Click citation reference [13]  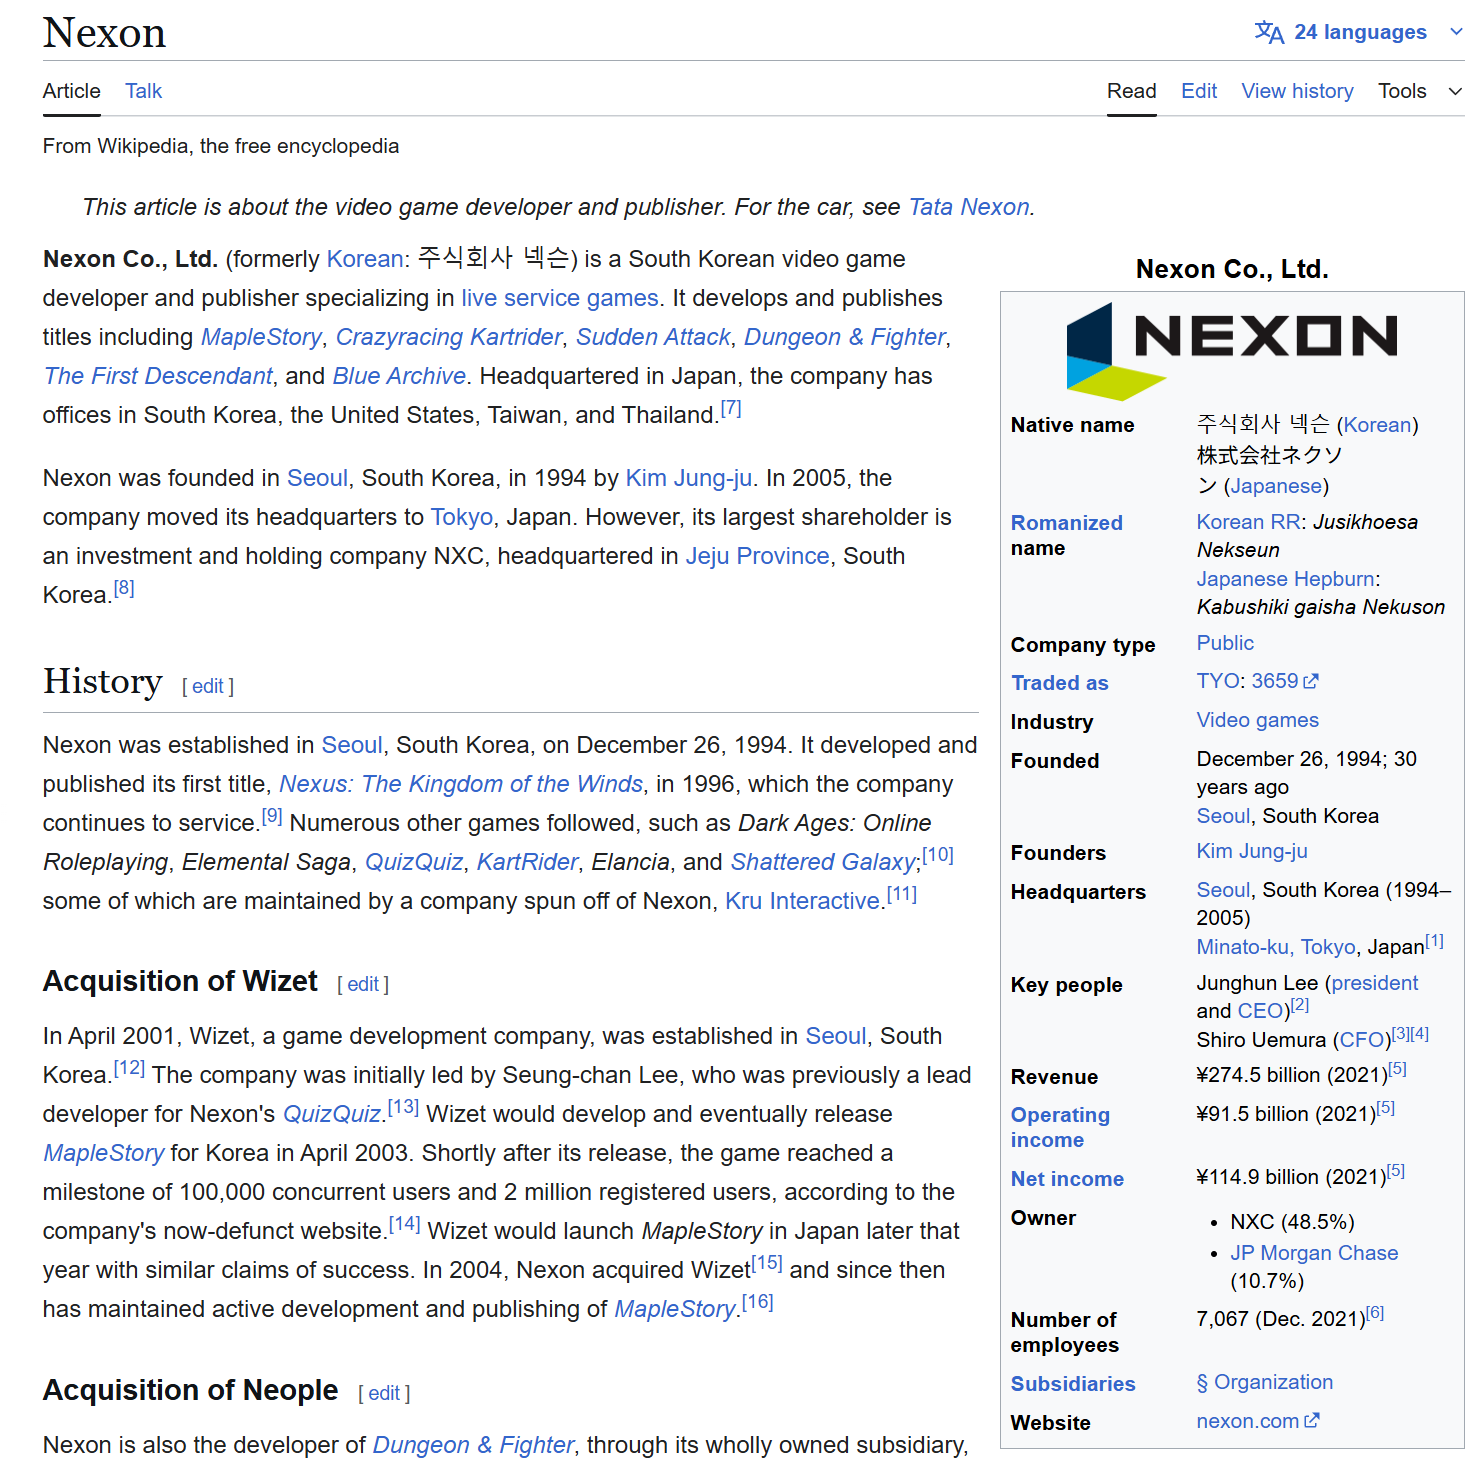403,1107
